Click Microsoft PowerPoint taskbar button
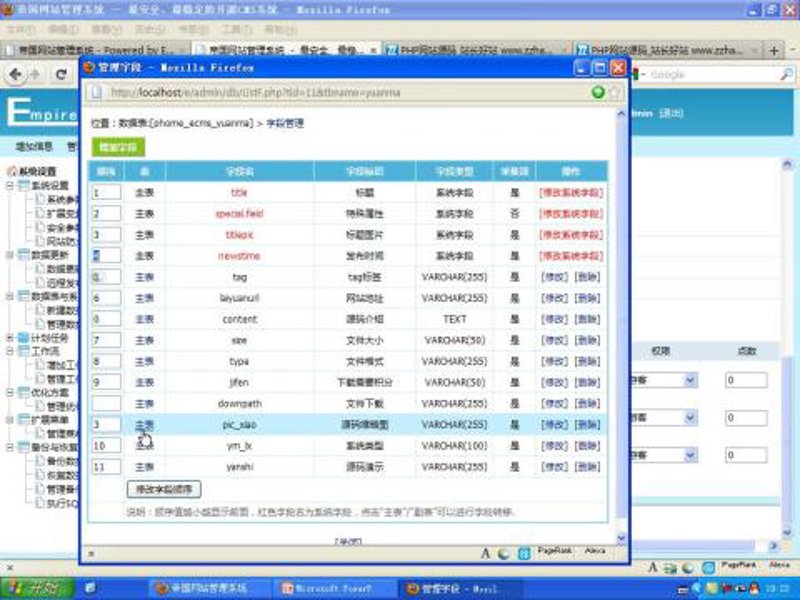Image resolution: width=800 pixels, height=600 pixels. (334, 588)
